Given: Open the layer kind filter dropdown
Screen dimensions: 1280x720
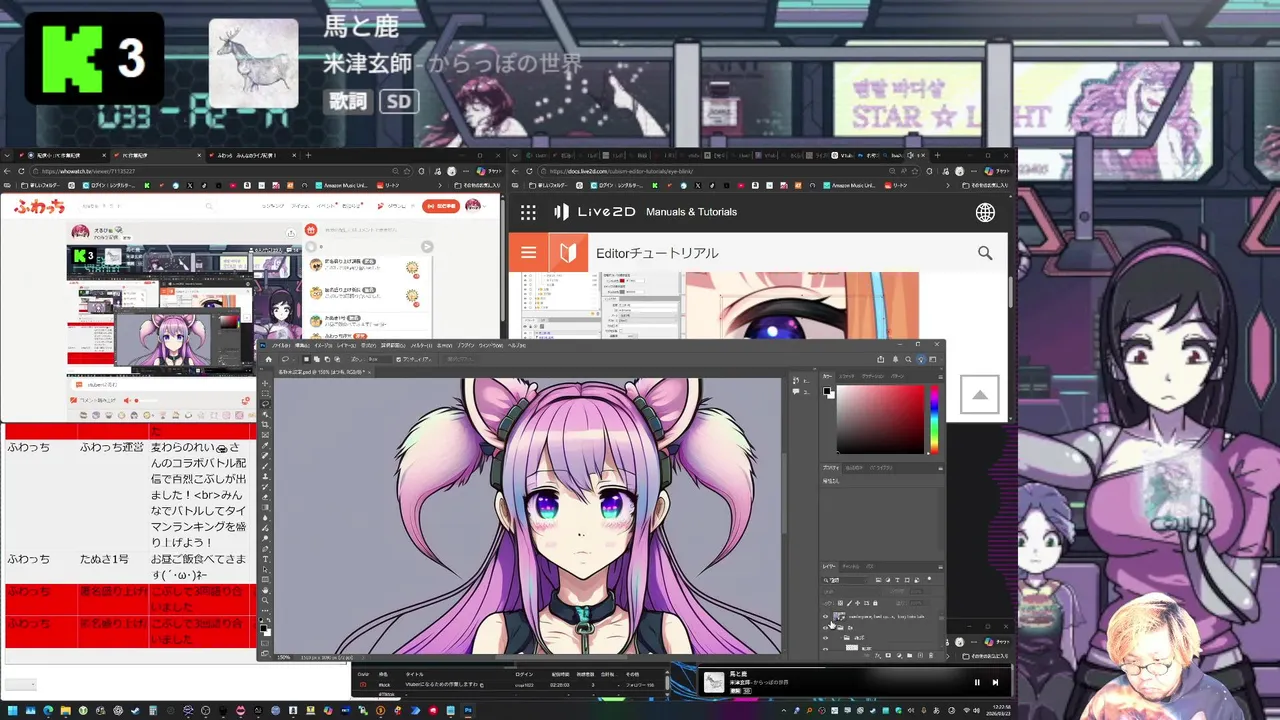Looking at the screenshot, I should pos(845,580).
